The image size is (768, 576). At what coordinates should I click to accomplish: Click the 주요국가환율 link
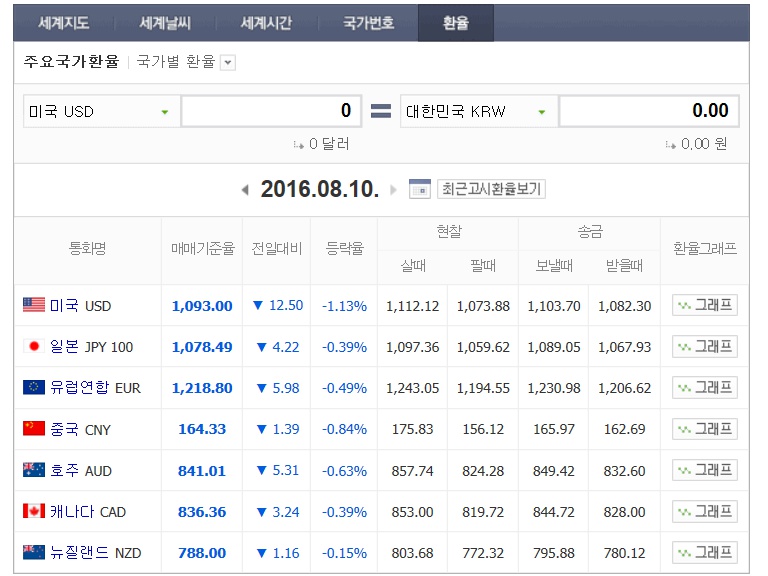pos(69,62)
